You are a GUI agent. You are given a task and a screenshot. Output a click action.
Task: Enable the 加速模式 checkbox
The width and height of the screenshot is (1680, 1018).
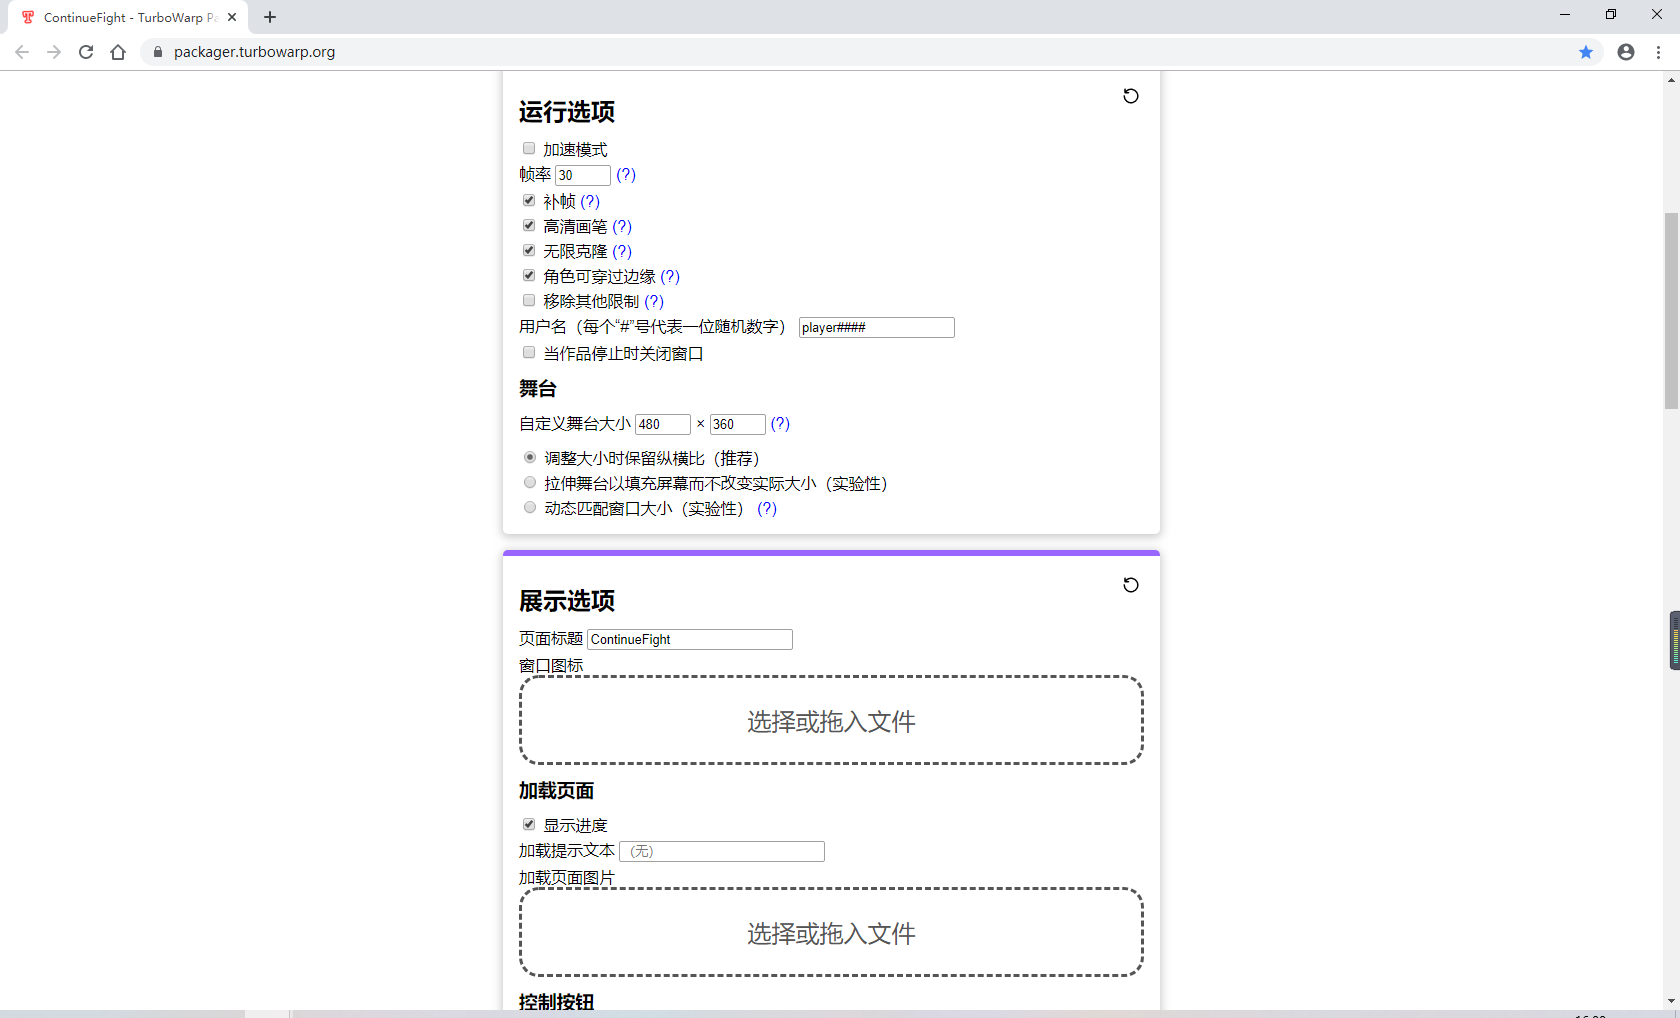[529, 149]
